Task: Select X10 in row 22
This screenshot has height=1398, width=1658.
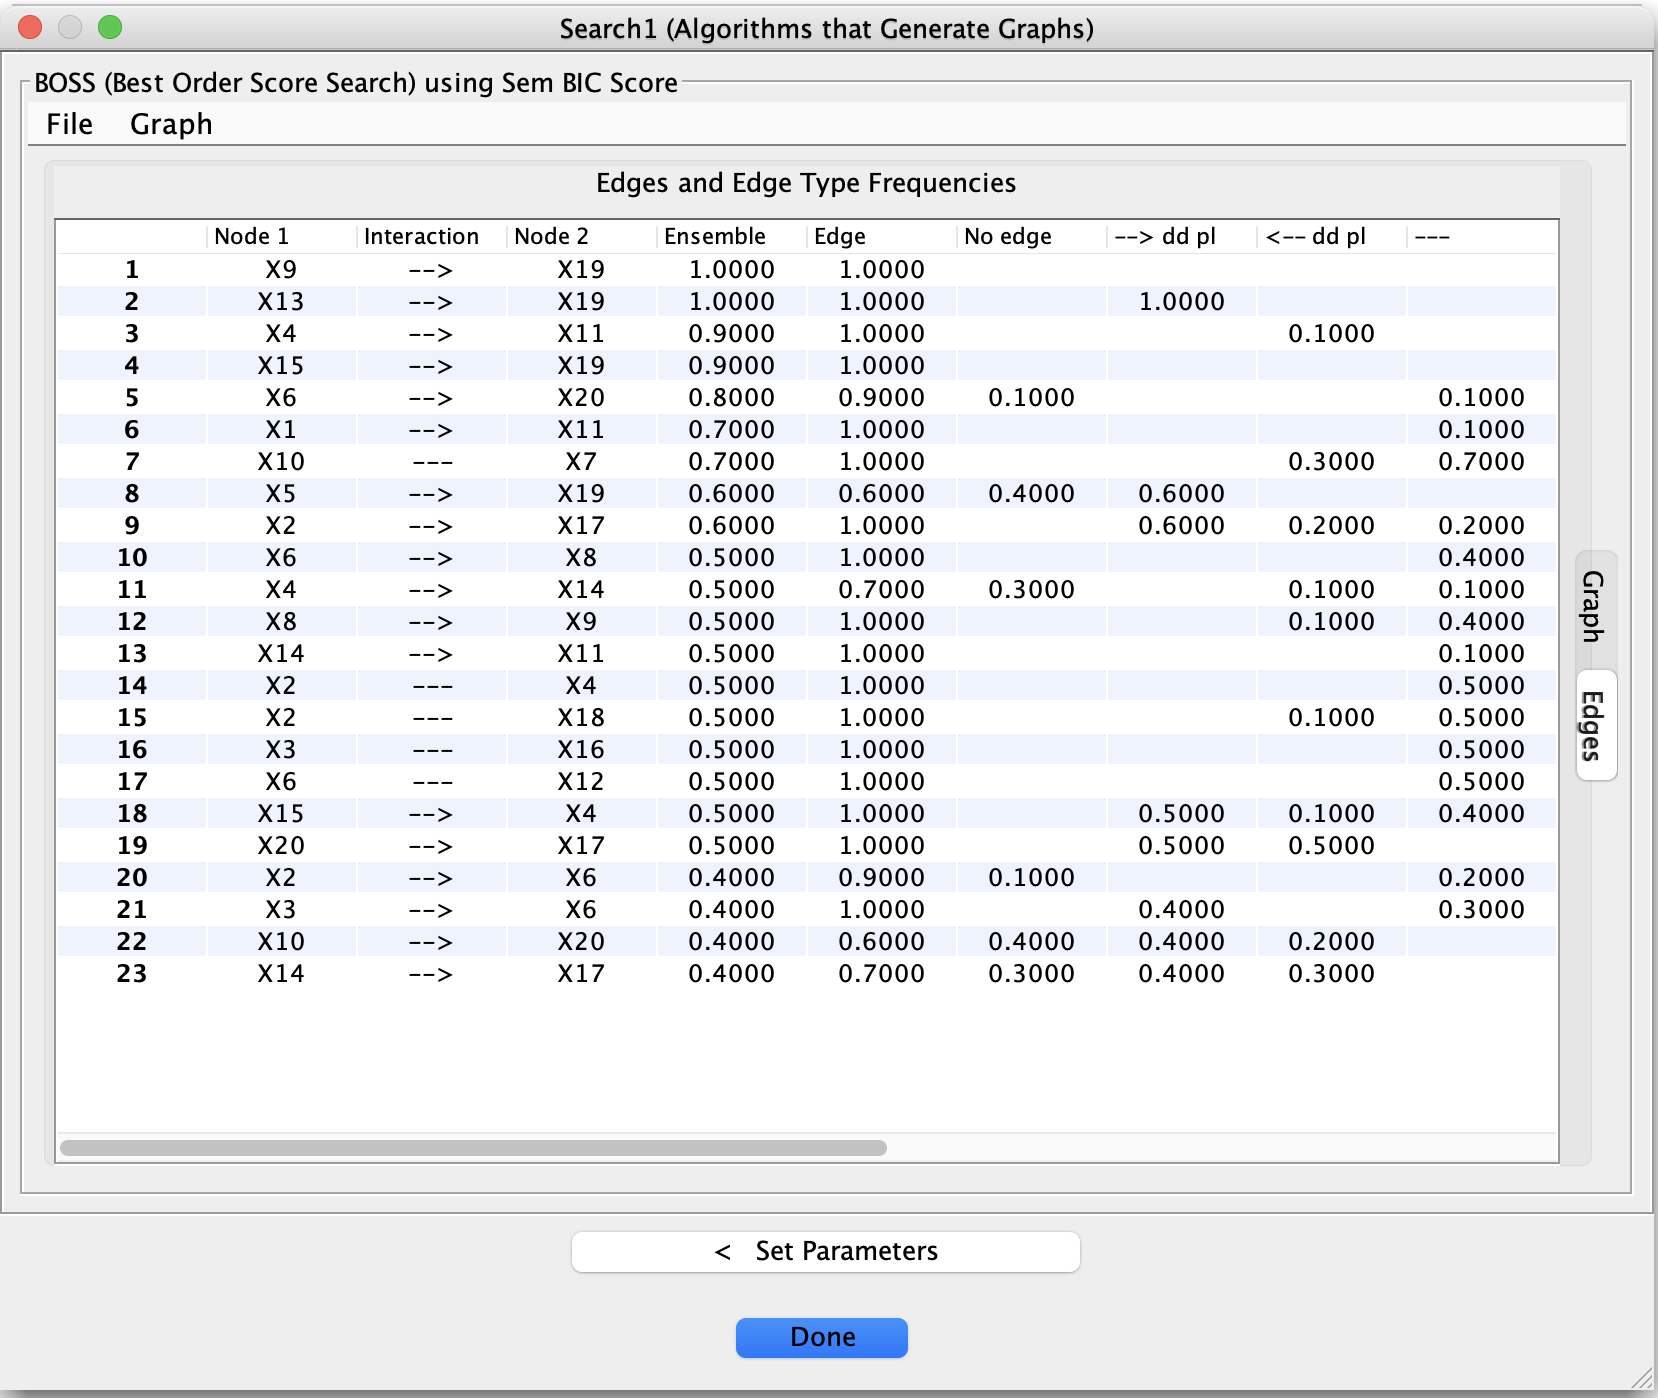Action: point(281,941)
